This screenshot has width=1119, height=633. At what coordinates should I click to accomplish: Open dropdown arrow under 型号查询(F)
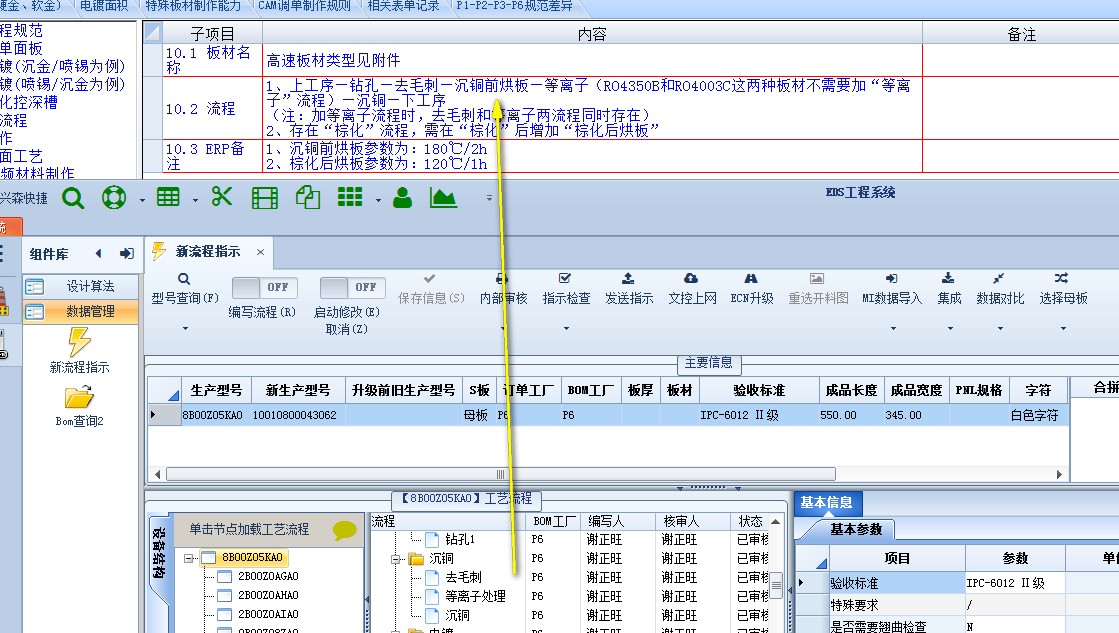(x=185, y=328)
